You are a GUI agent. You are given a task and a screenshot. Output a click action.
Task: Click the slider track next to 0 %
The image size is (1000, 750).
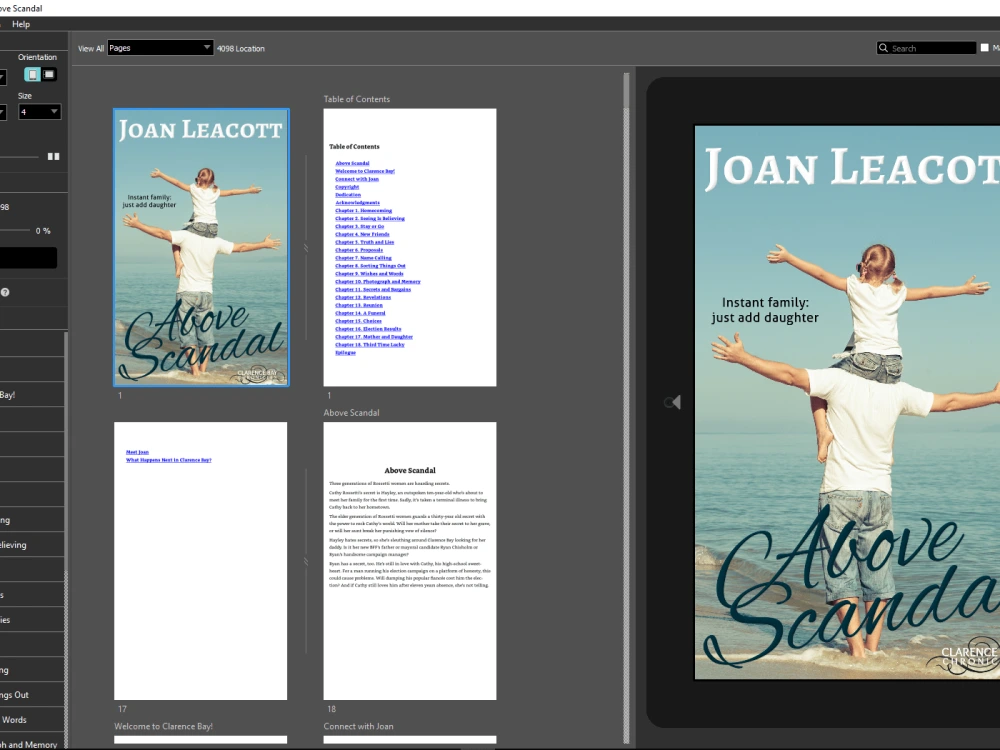click(15, 230)
